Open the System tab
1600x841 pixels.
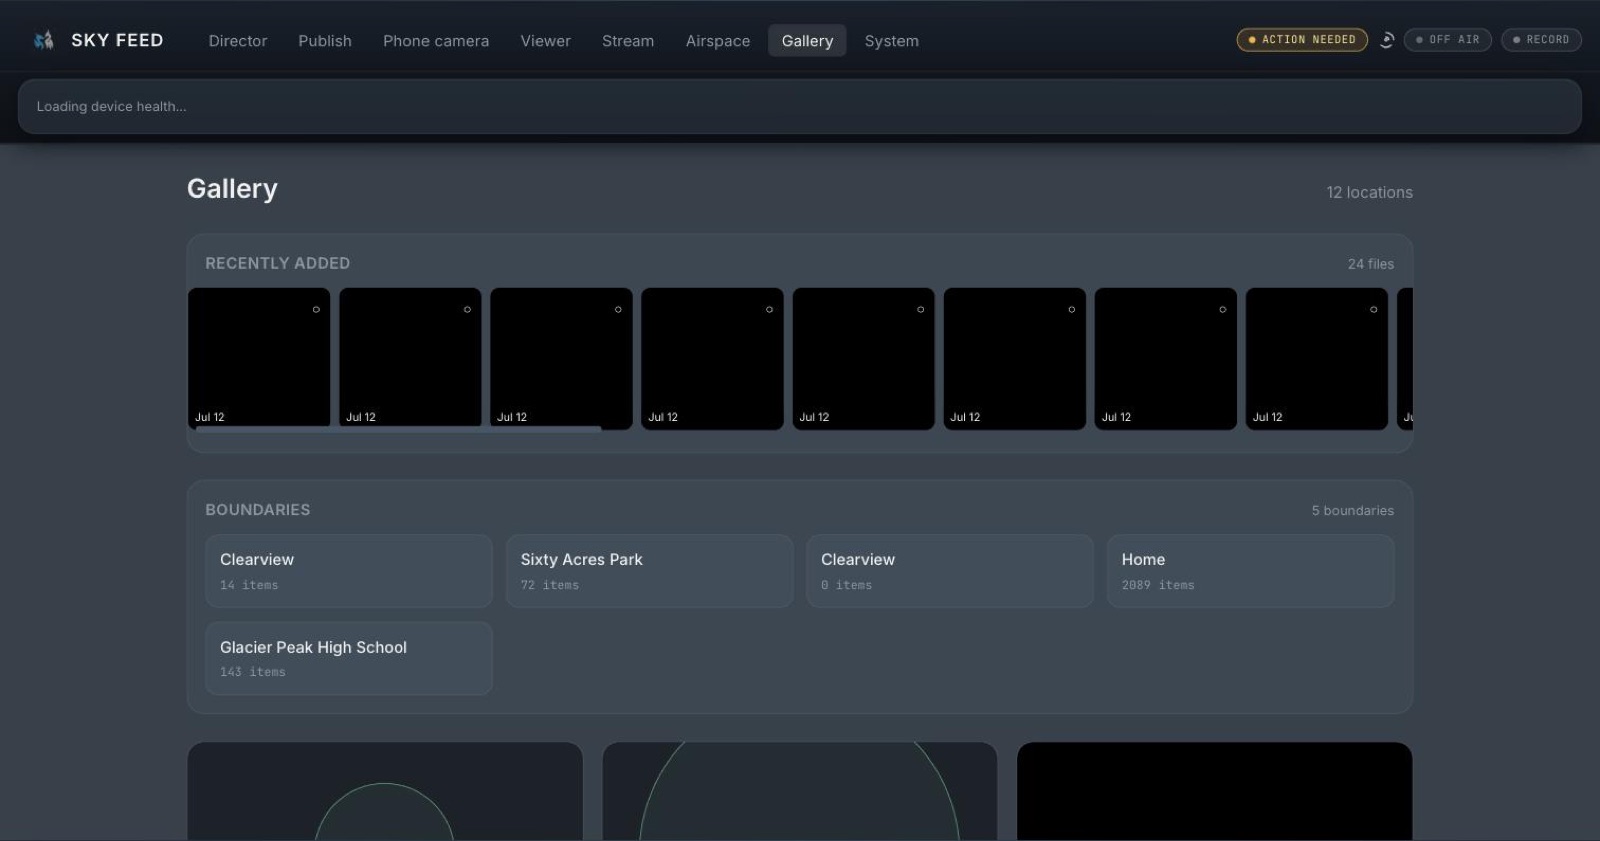pyautogui.click(x=892, y=41)
